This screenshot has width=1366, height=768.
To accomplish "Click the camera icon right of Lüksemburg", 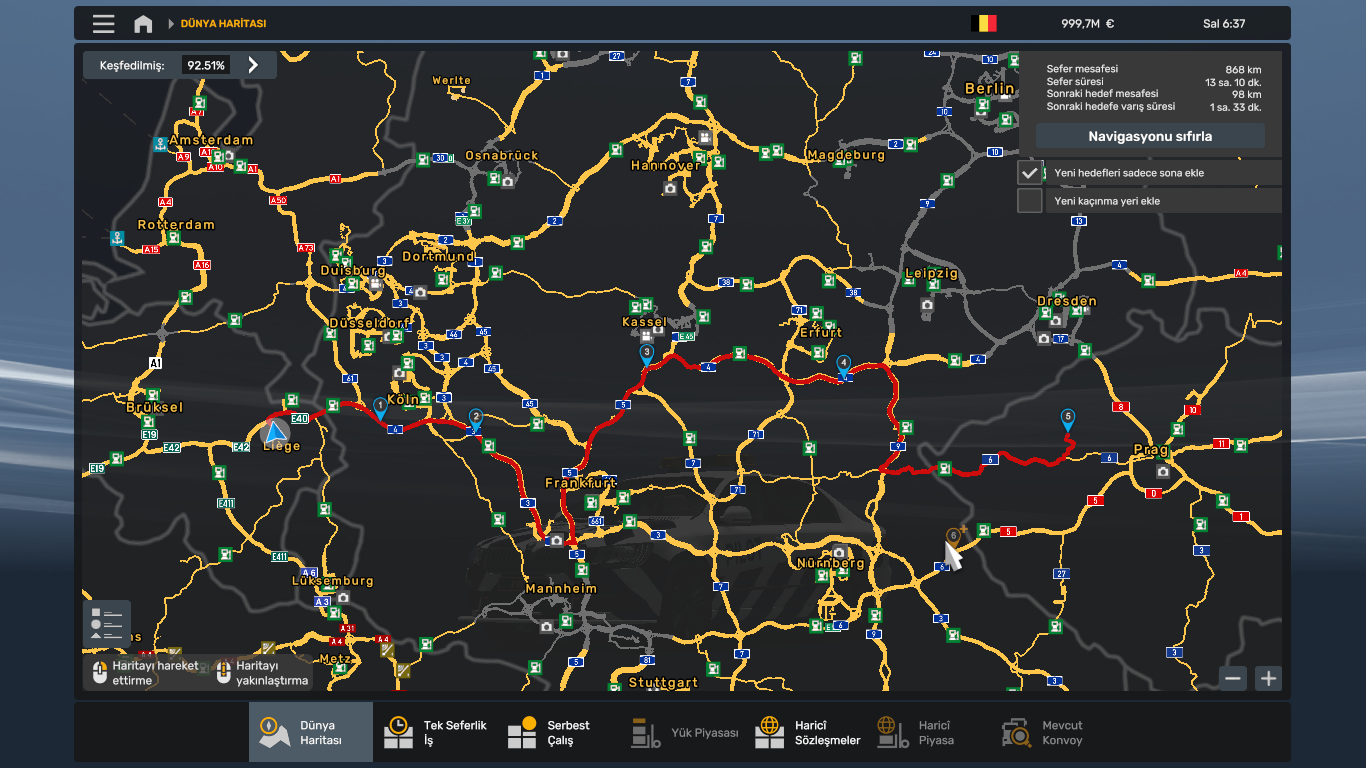I will click(343, 597).
